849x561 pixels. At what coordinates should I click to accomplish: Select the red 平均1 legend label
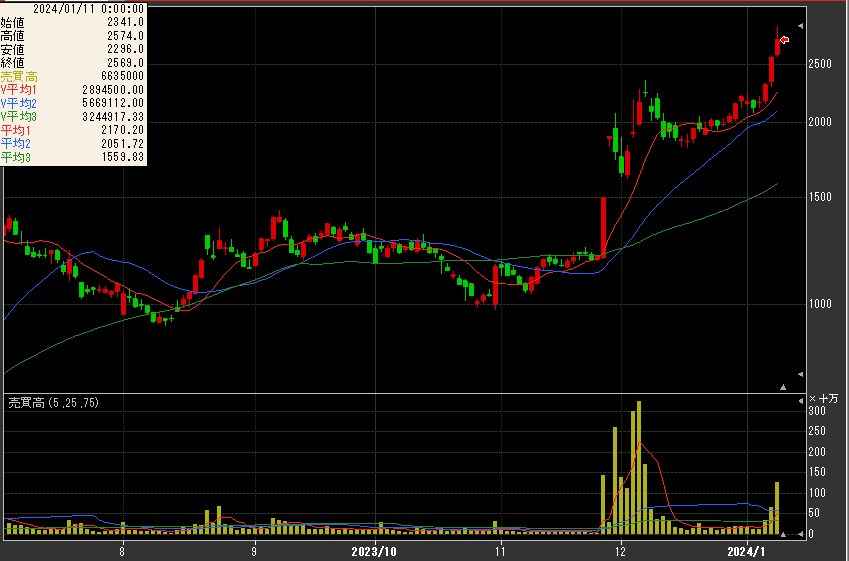pyautogui.click(x=16, y=130)
